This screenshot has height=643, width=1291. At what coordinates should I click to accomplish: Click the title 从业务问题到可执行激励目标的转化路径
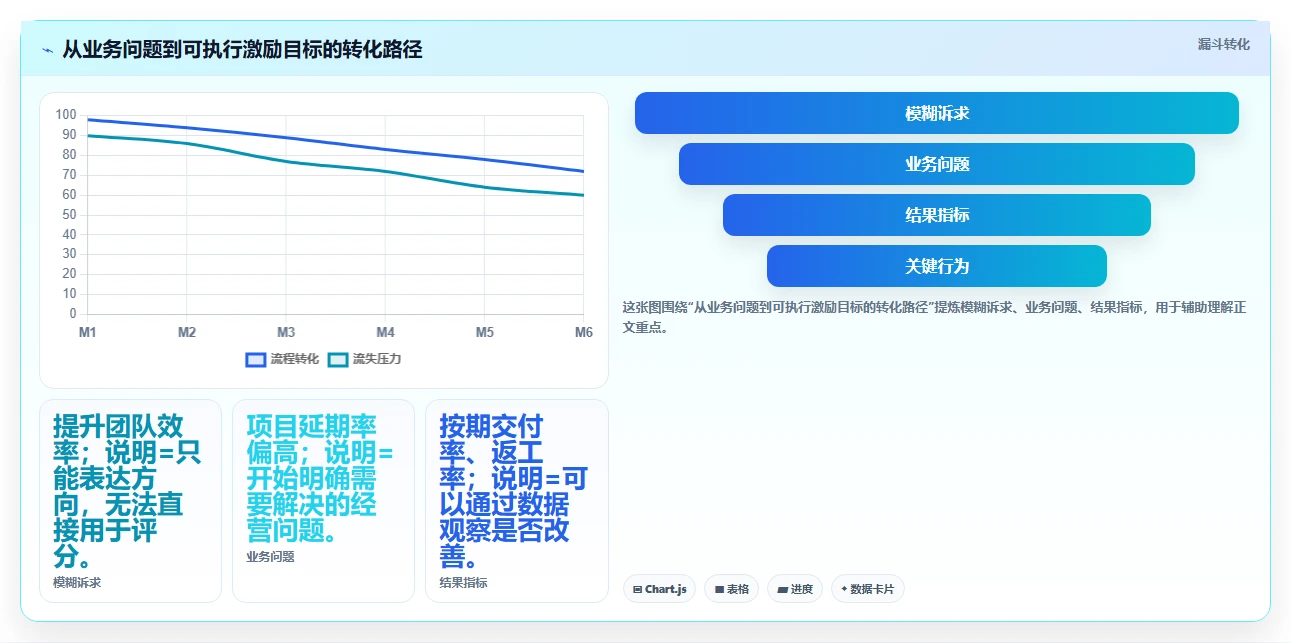[242, 49]
